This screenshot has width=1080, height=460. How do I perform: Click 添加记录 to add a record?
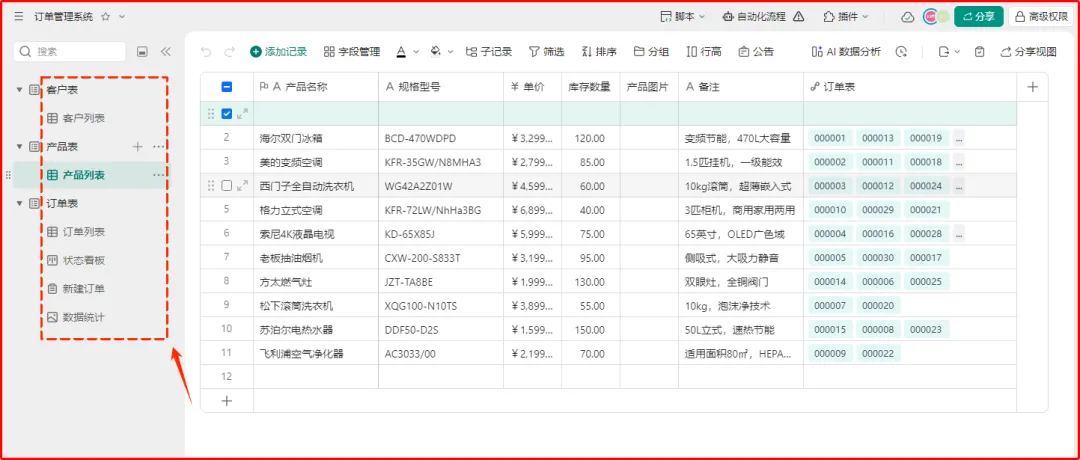(278, 52)
